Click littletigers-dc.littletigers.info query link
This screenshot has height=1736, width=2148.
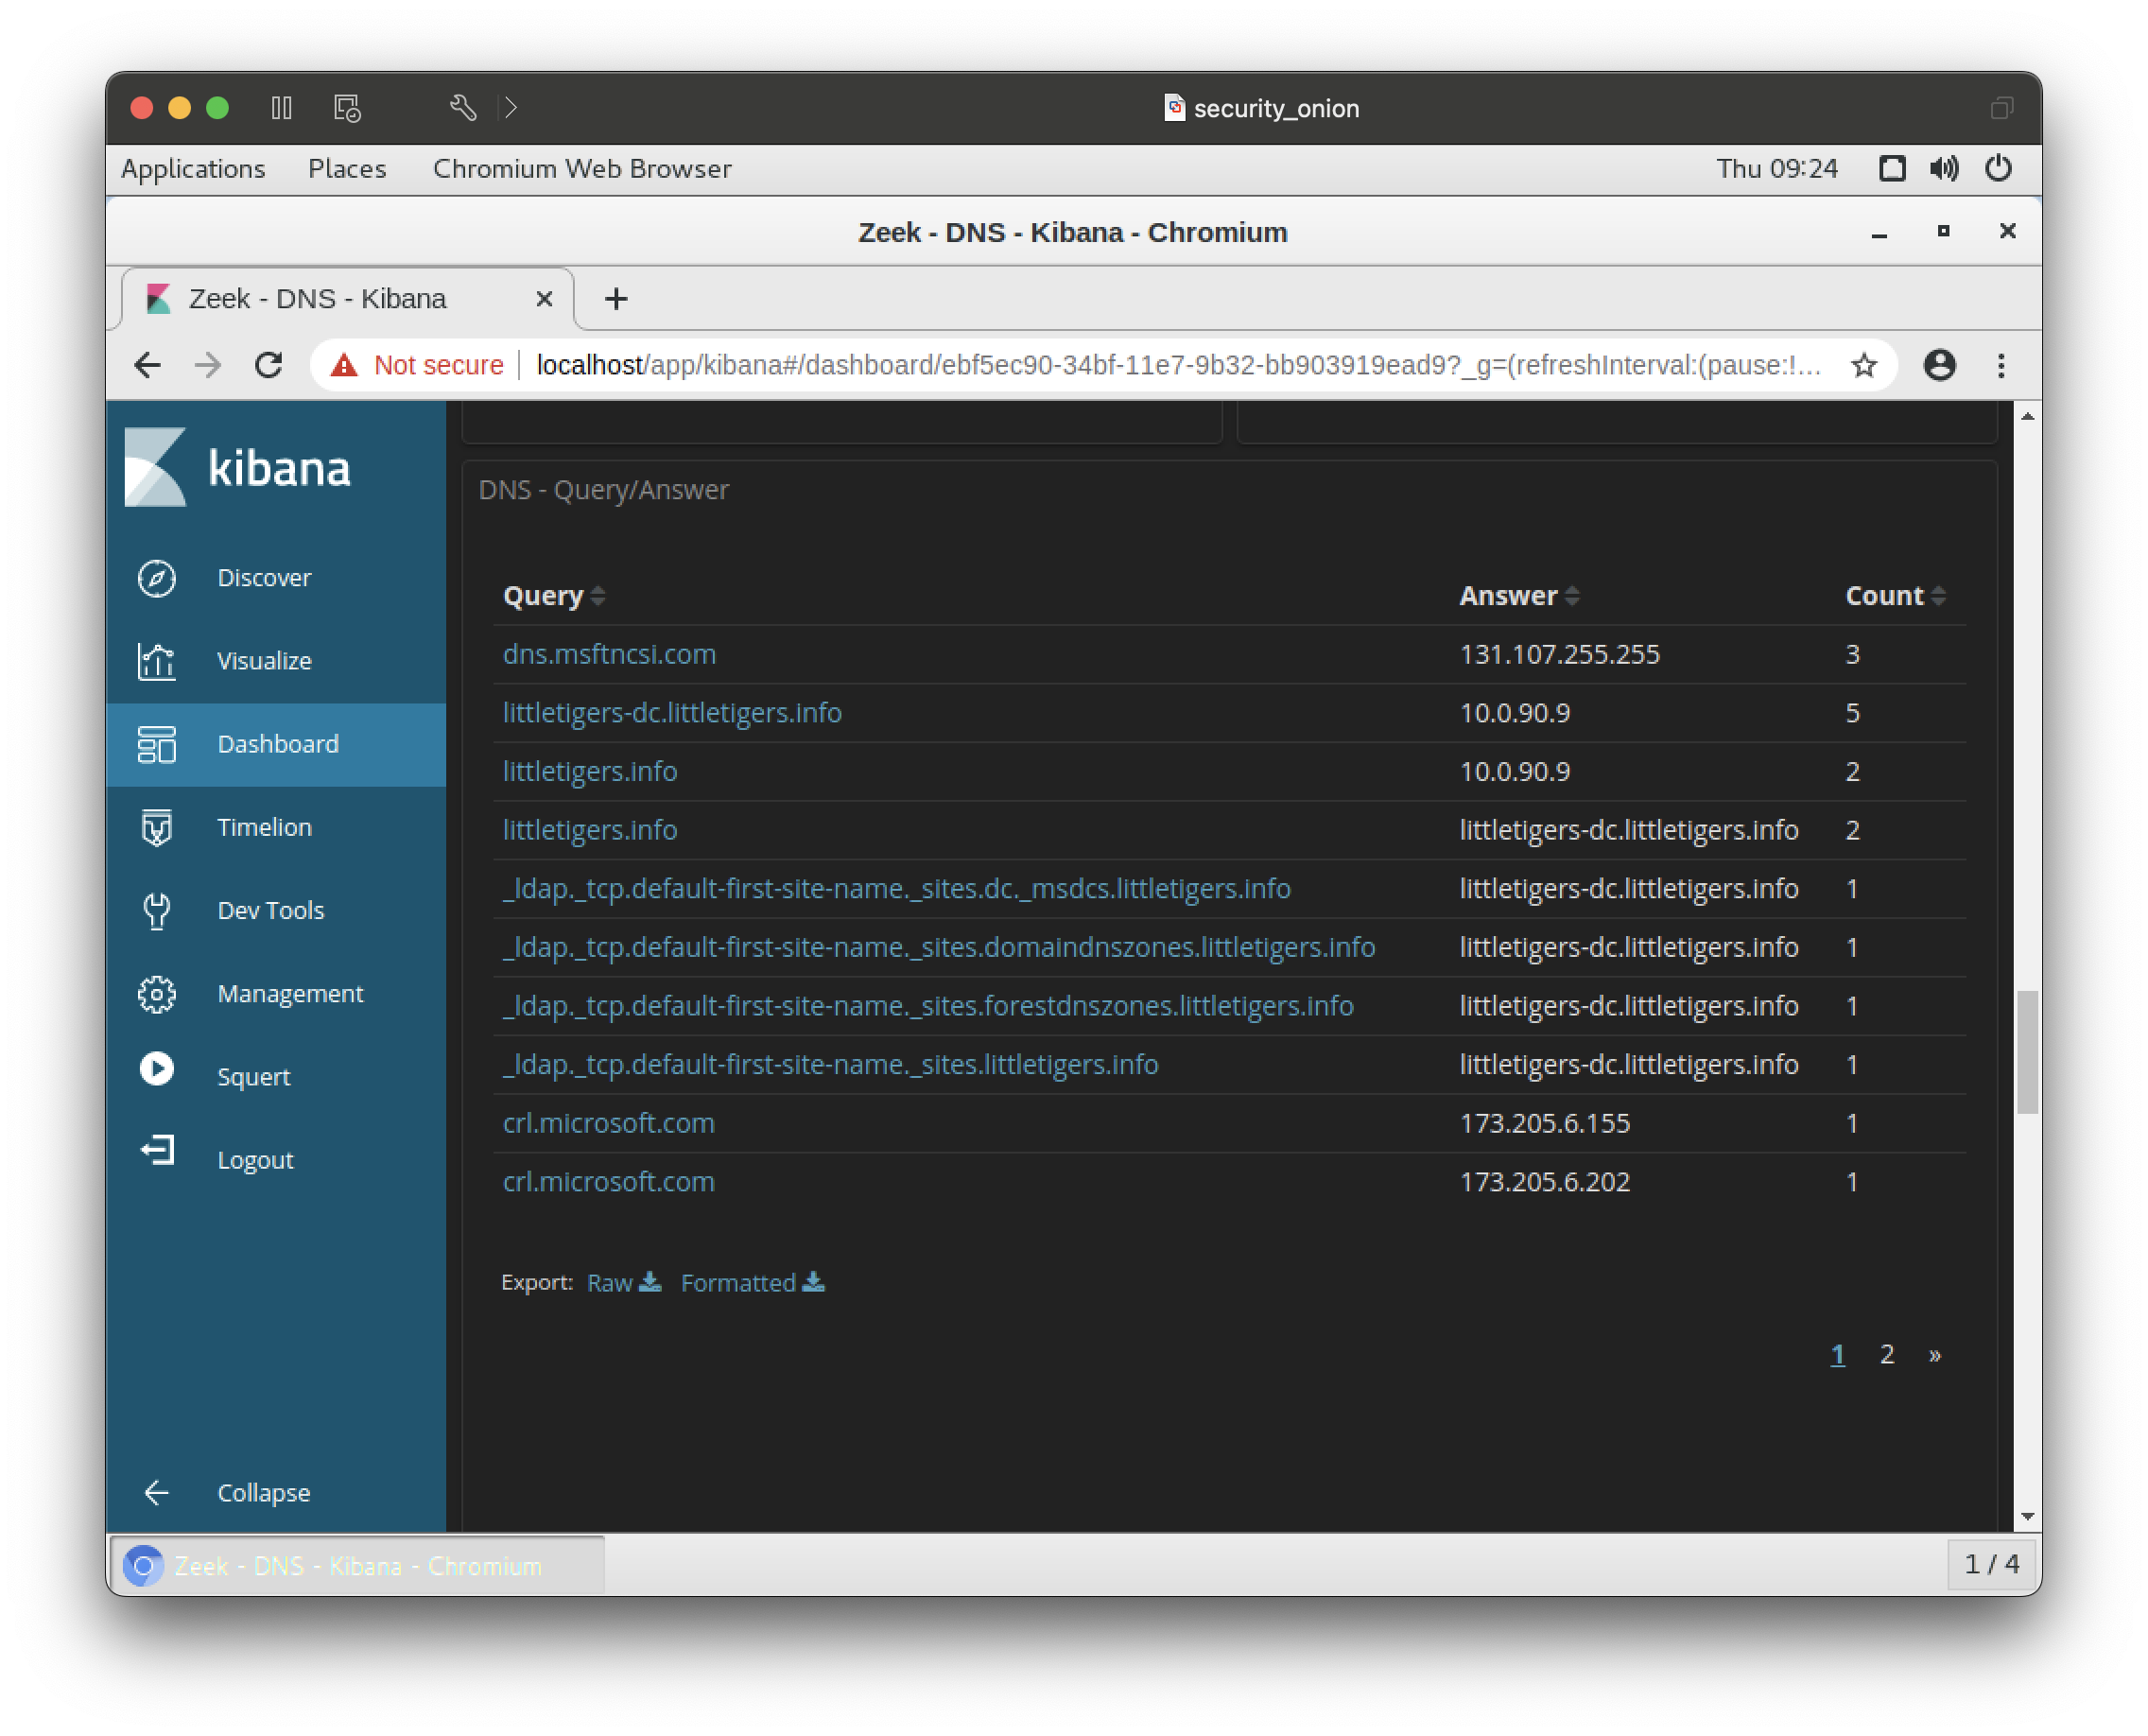click(672, 713)
